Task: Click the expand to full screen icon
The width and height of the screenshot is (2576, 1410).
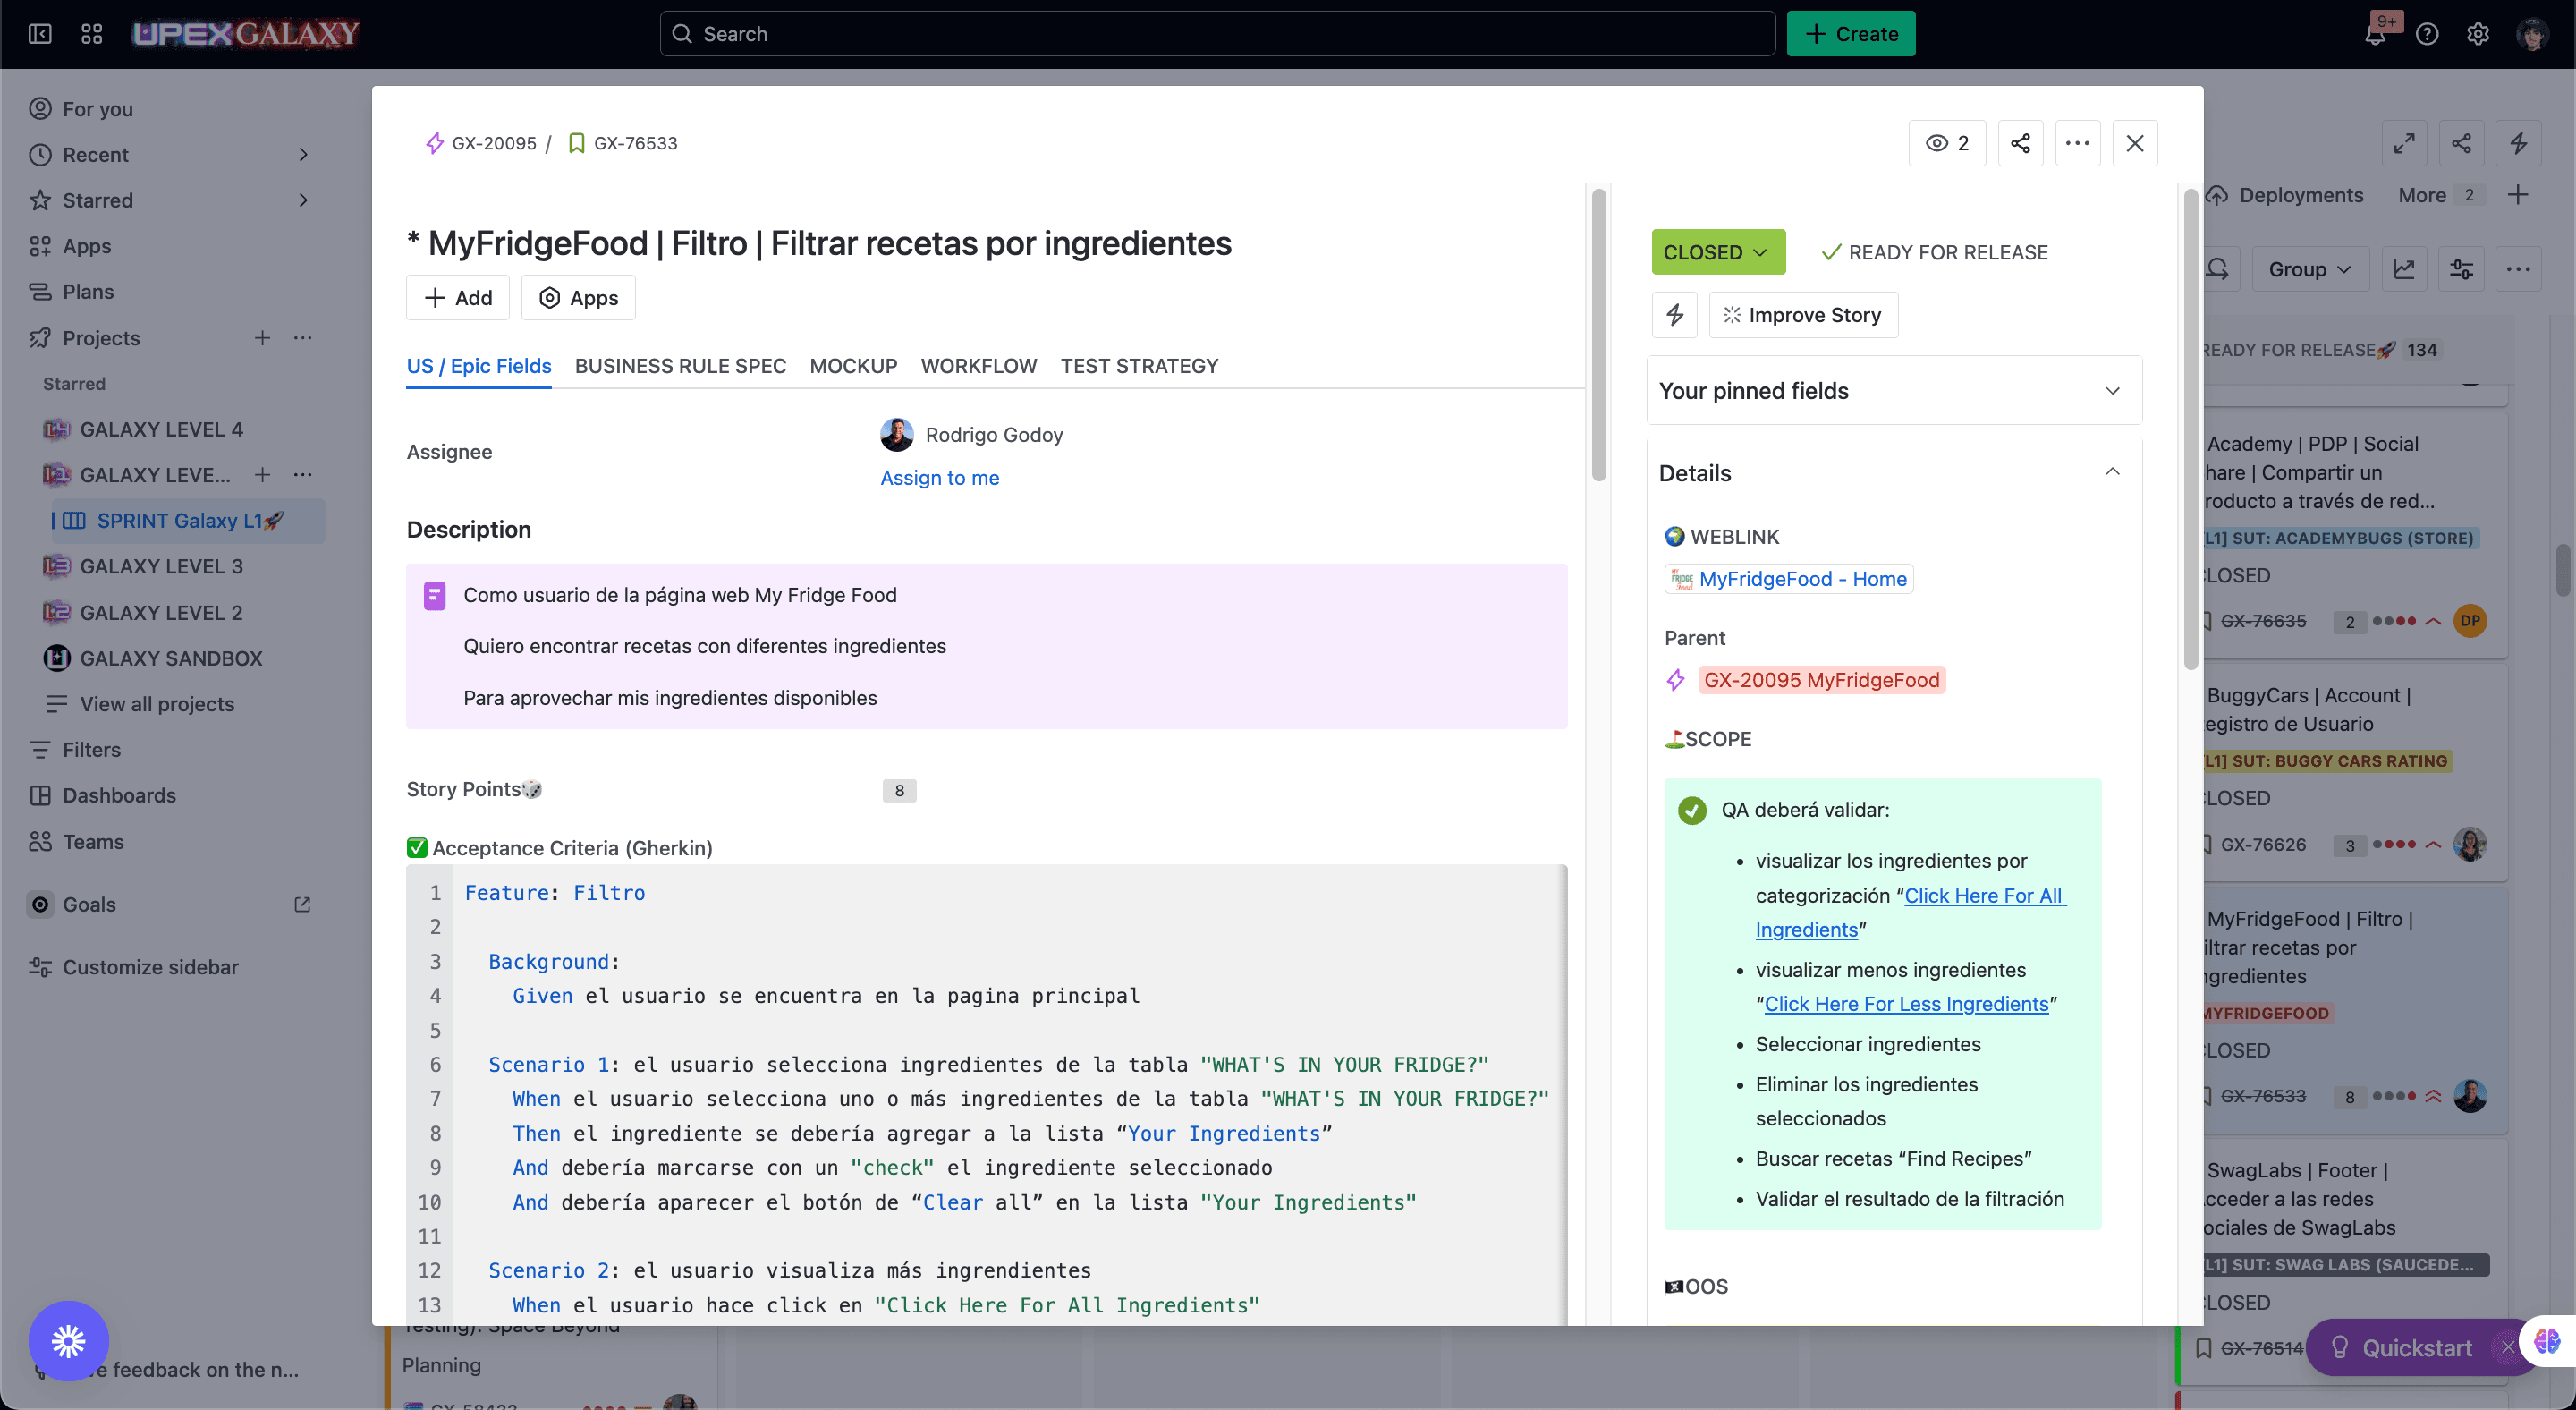Action: [x=2405, y=143]
